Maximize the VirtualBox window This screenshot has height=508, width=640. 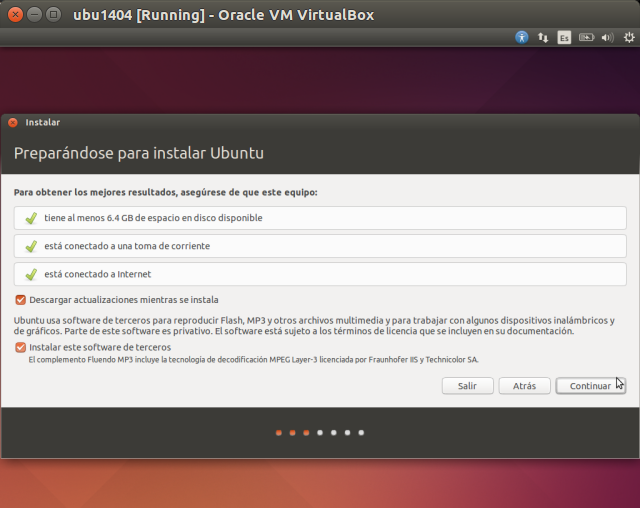tap(53, 15)
